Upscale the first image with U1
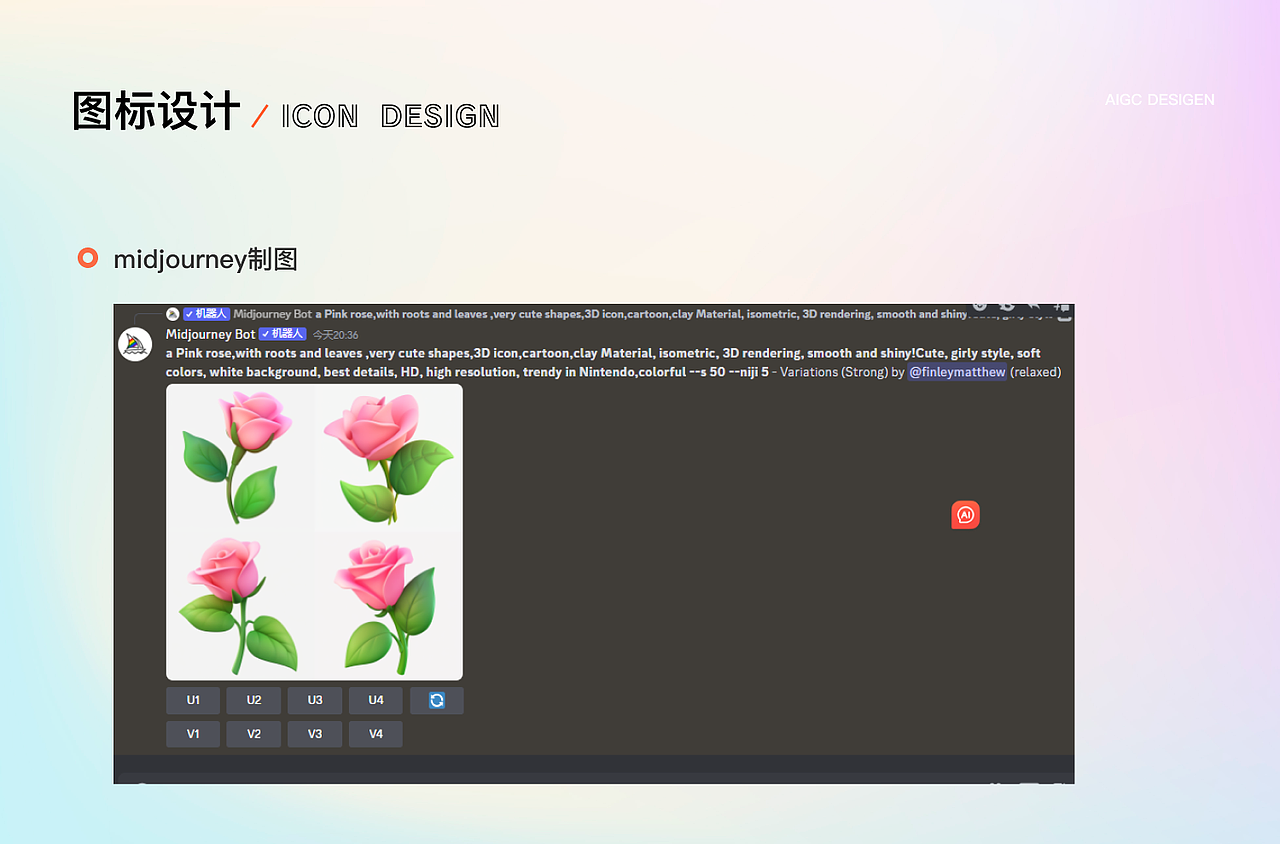This screenshot has height=844, width=1280. 193,700
